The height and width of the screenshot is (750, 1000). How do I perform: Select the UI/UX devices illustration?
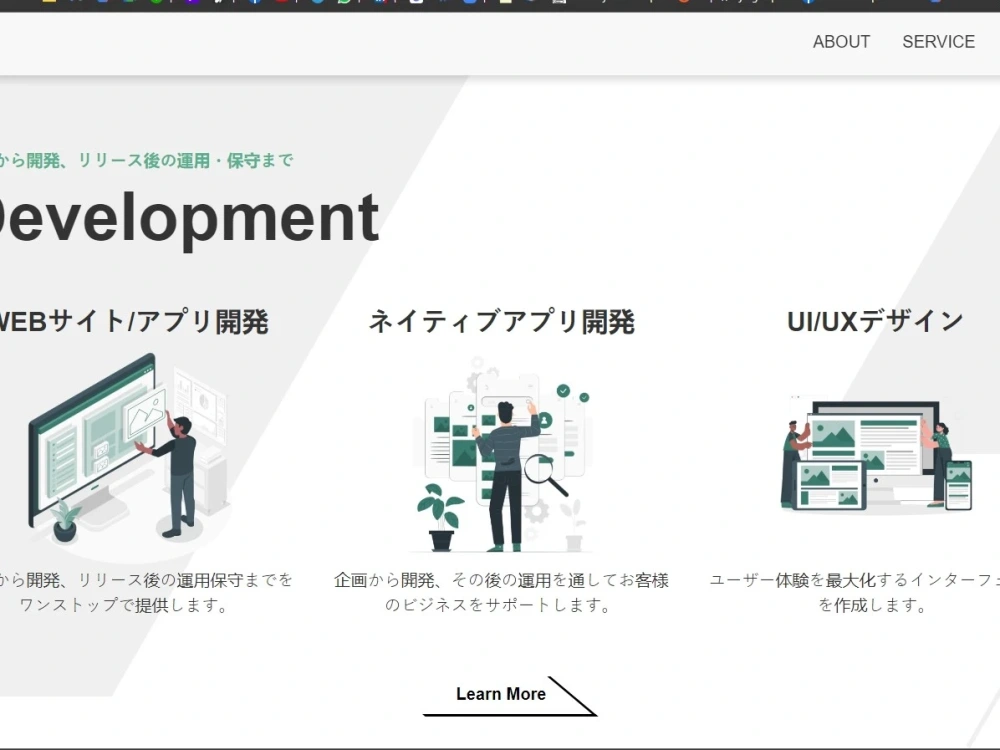[x=877, y=455]
